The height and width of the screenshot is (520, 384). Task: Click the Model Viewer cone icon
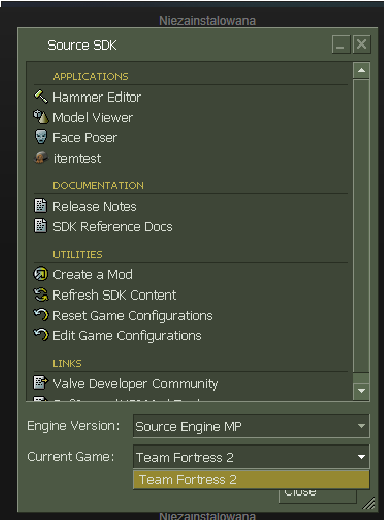(41, 117)
